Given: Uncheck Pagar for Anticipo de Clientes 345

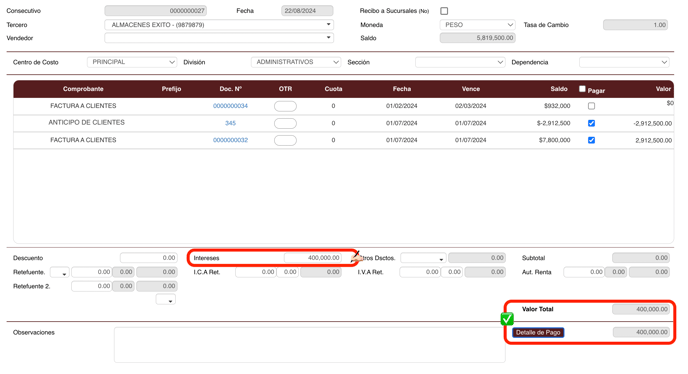Looking at the screenshot, I should tap(591, 123).
